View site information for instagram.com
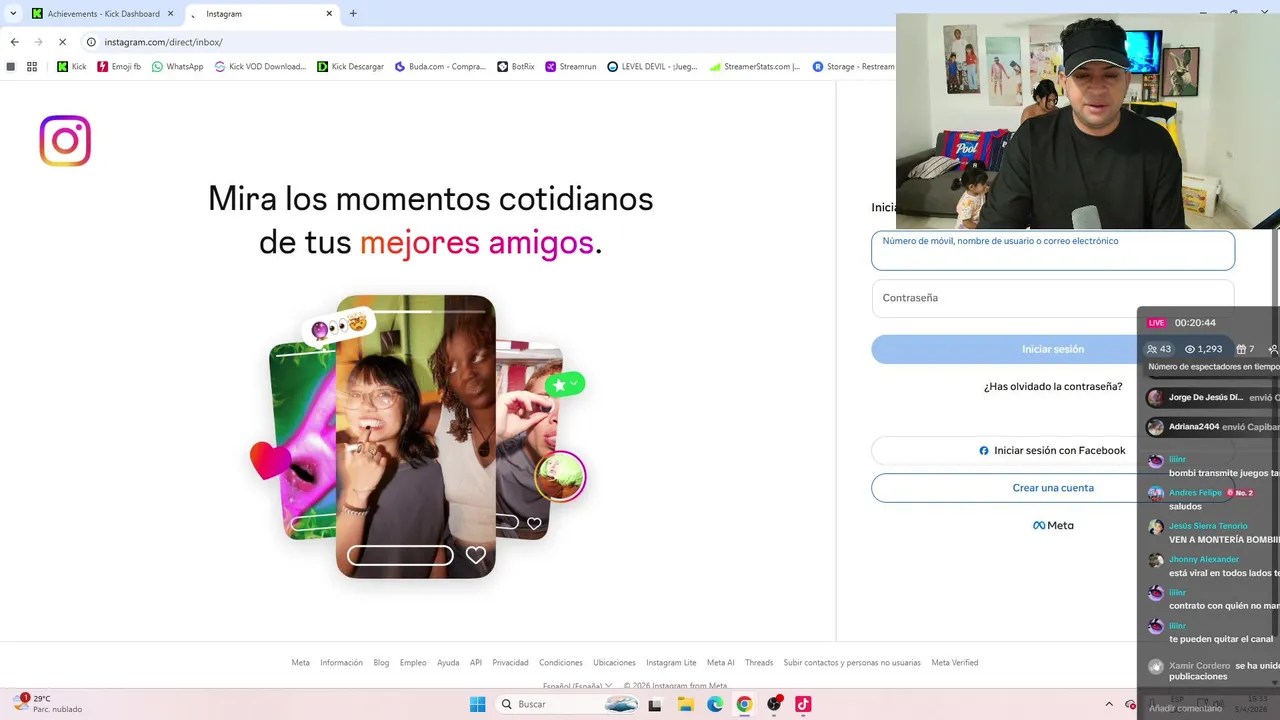The width and height of the screenshot is (1280, 720). 91,42
